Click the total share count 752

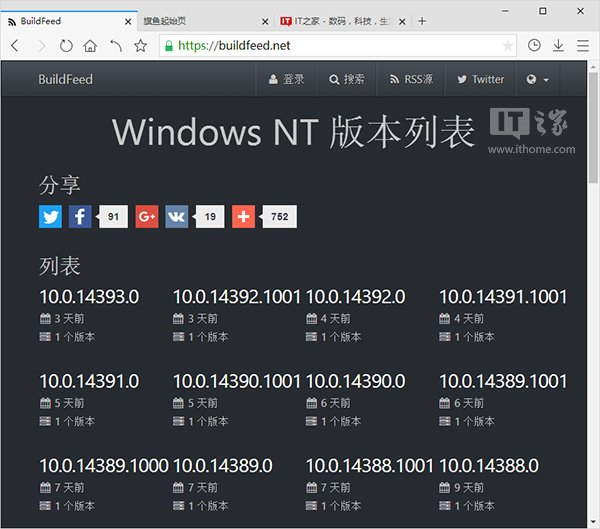click(x=279, y=216)
